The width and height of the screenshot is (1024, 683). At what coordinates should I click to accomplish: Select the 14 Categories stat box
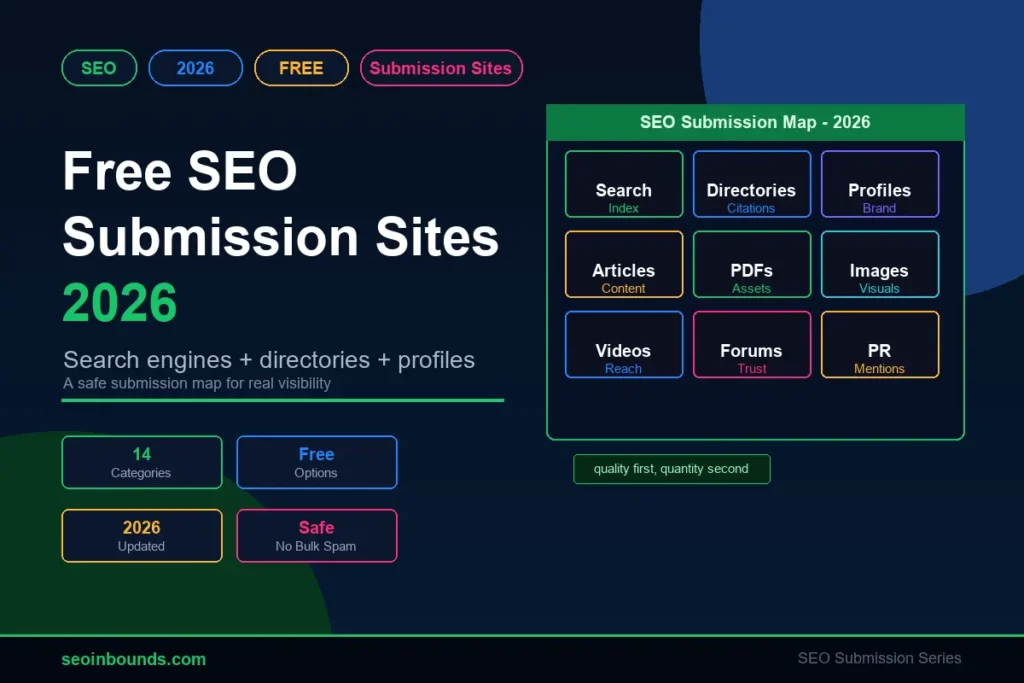(142, 462)
